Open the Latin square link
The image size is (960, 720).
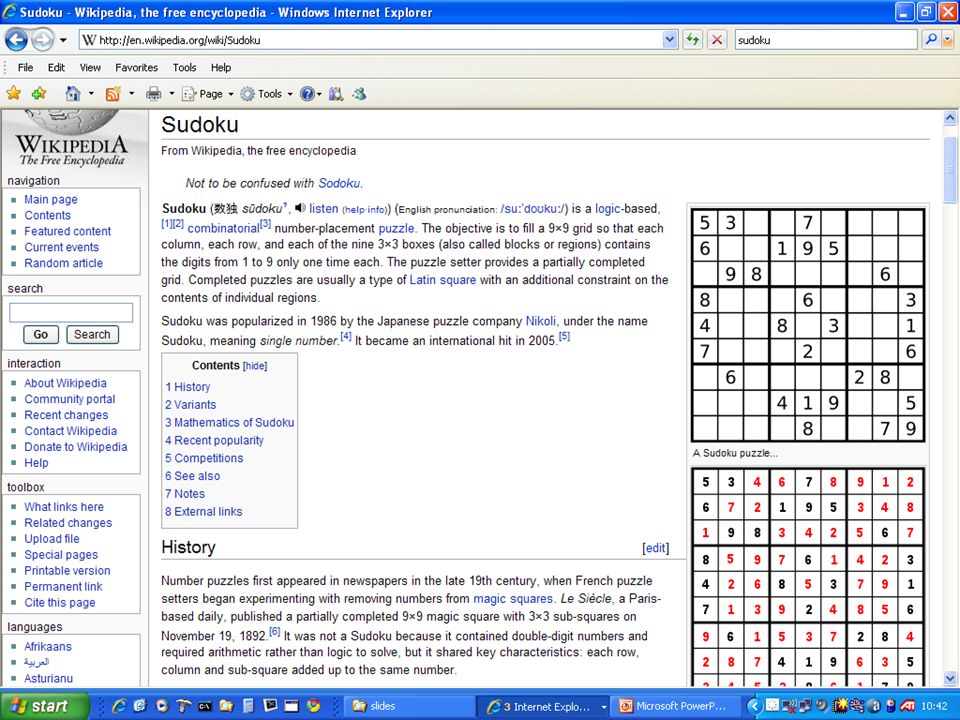442,280
